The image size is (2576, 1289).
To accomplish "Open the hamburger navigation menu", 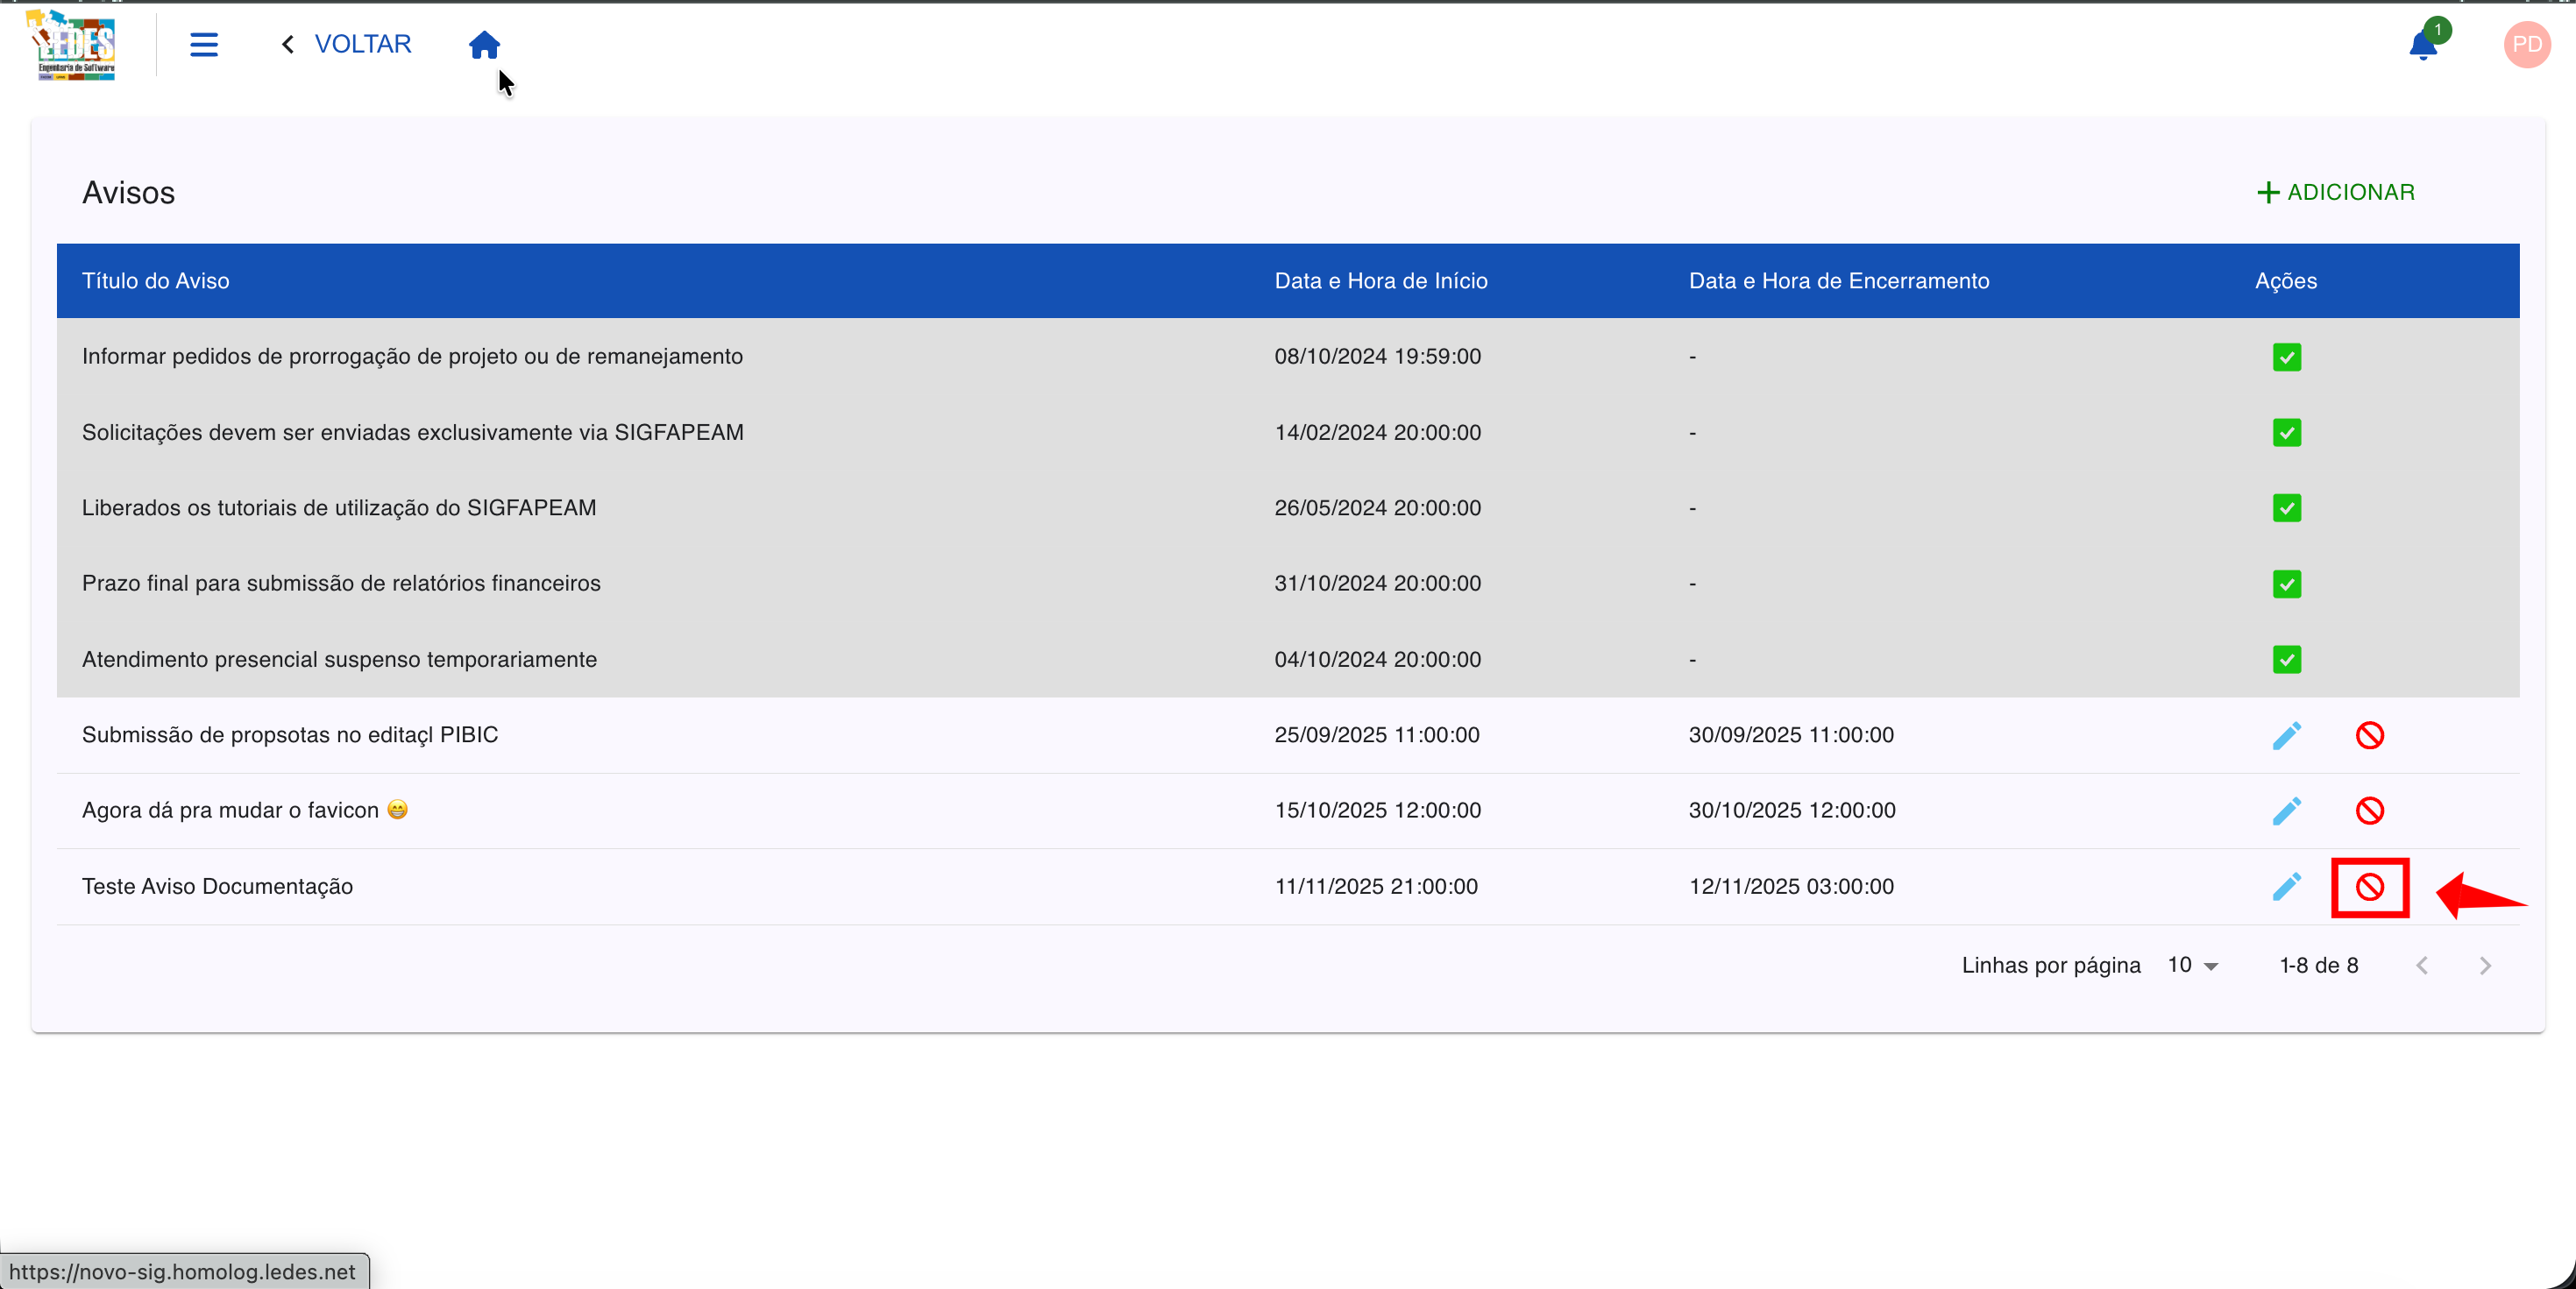I will (204, 44).
